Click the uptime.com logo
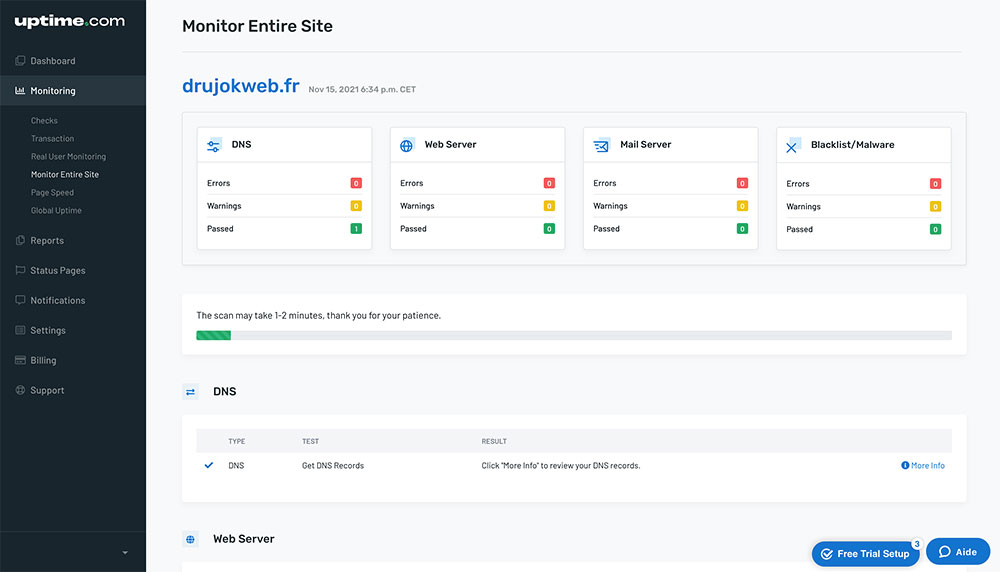The image size is (1000, 572). click(x=70, y=21)
